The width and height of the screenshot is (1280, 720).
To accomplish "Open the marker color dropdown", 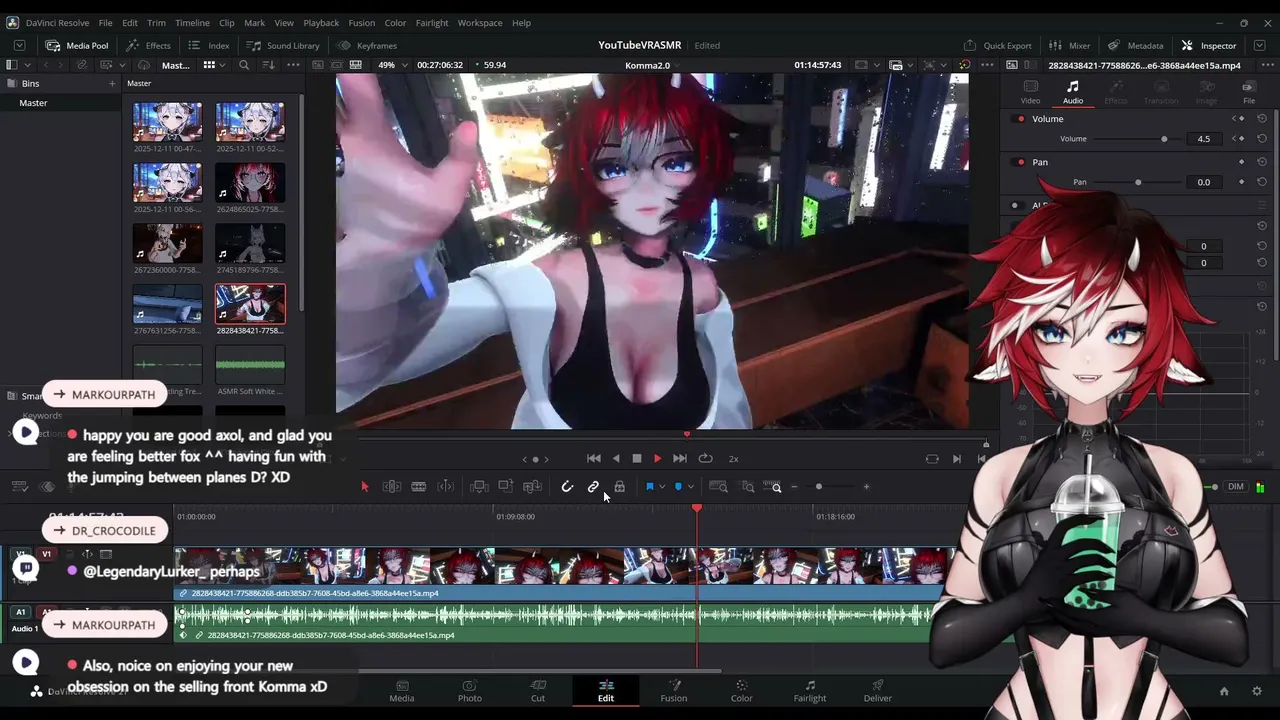I will pos(690,487).
